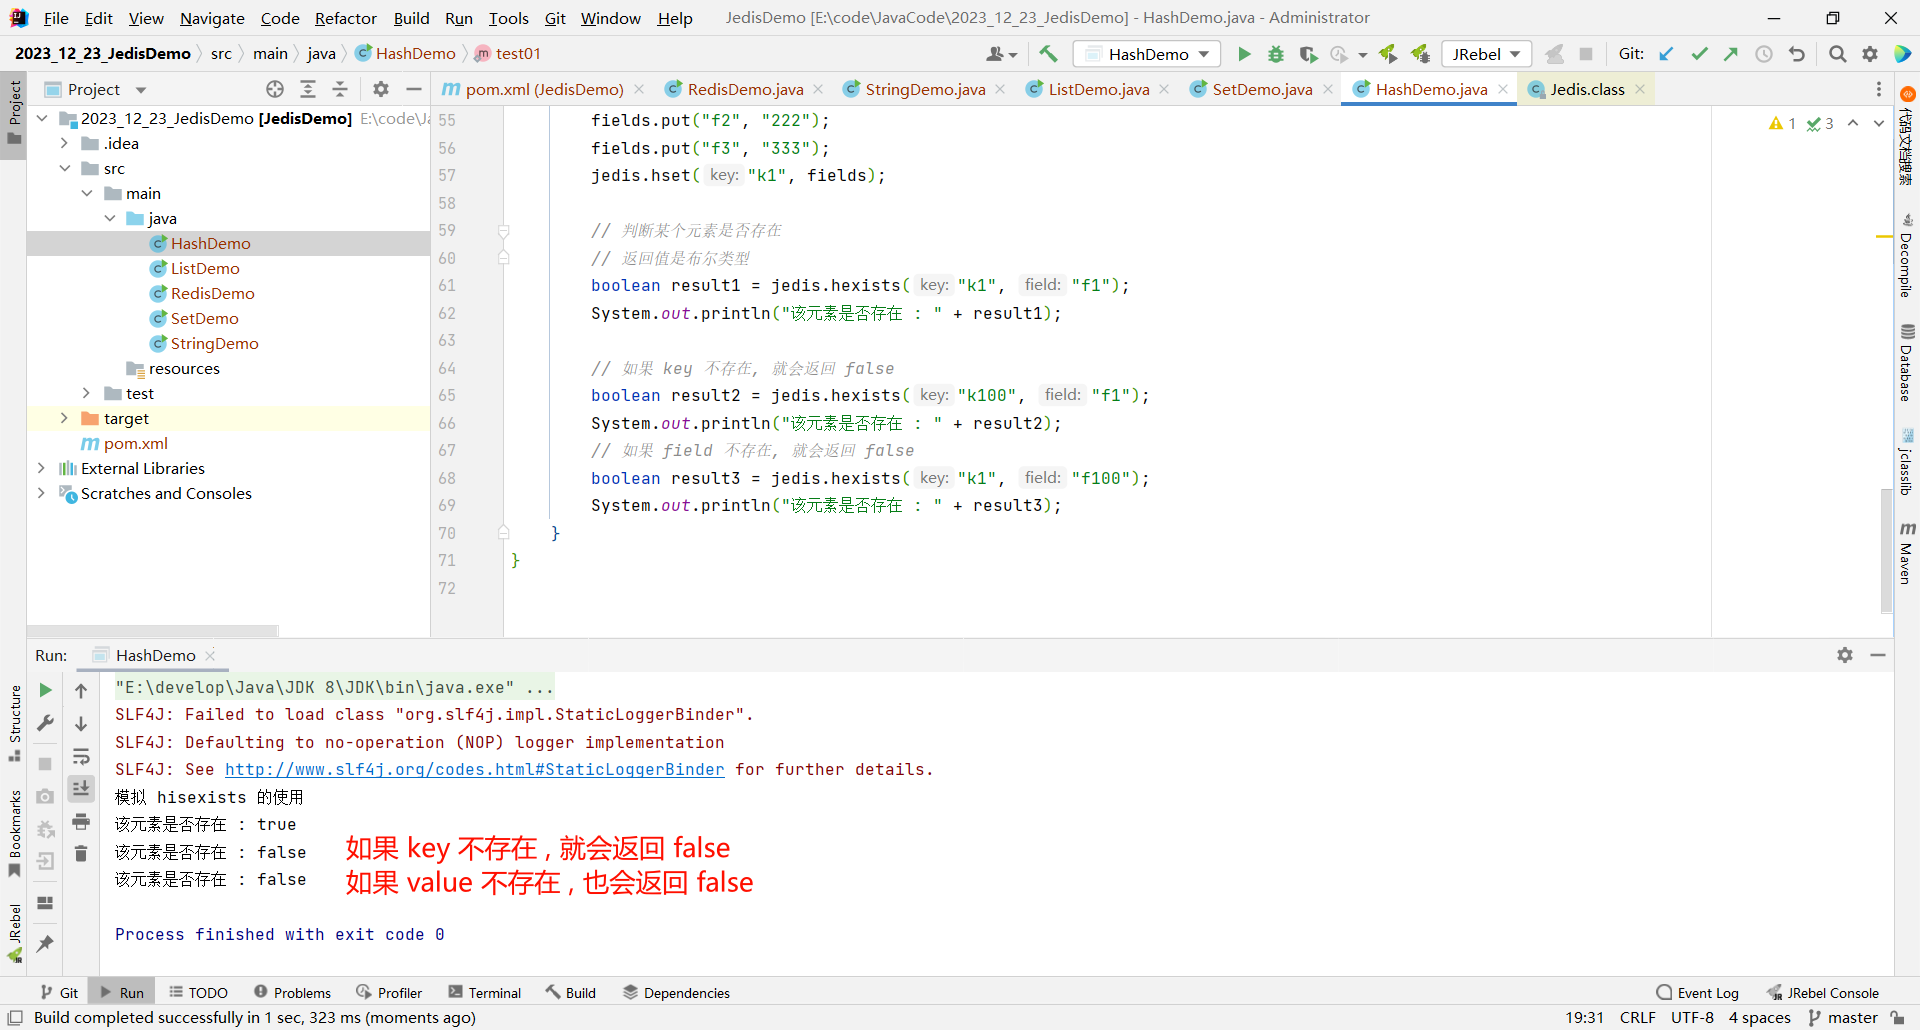Expand all in Project panel toolbar
Viewport: 1920px width, 1030px height.
point(308,89)
